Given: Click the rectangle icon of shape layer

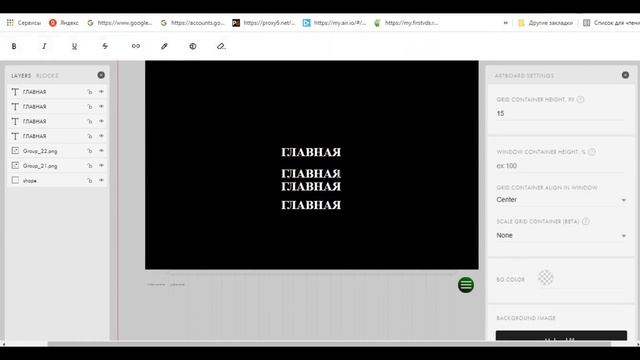Looking at the screenshot, I should coord(15,180).
